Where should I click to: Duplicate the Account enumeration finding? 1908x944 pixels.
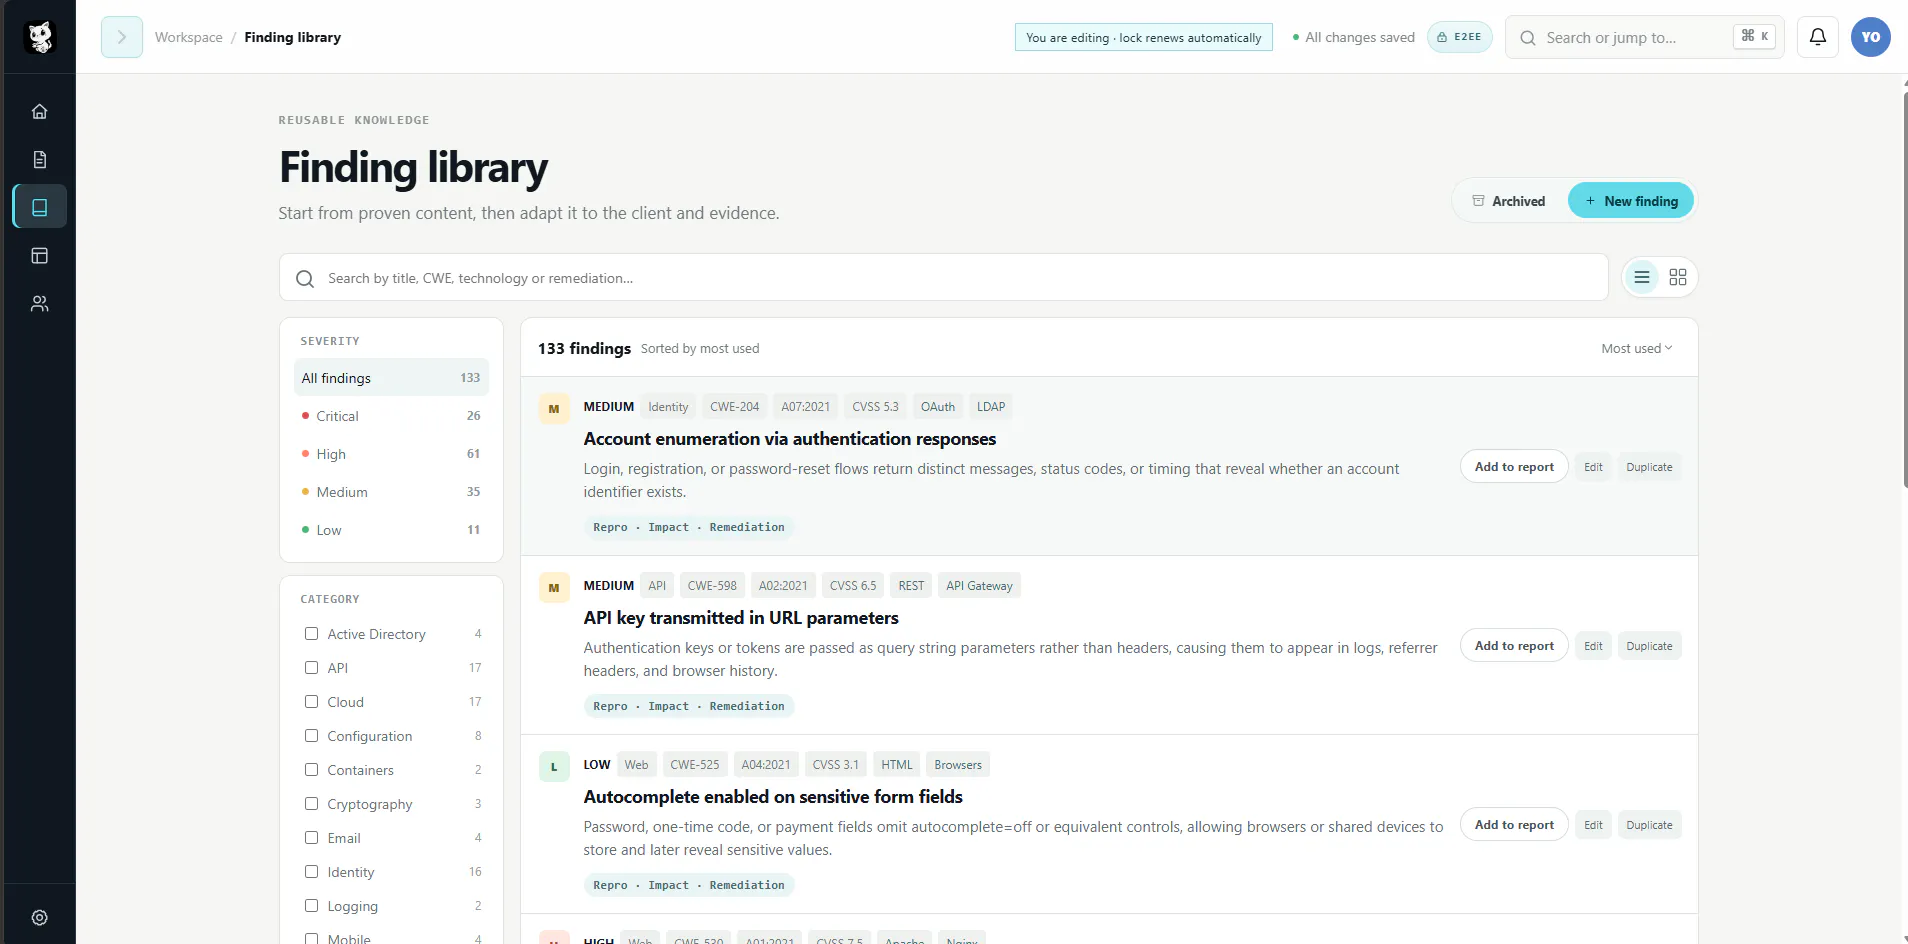[x=1649, y=467]
